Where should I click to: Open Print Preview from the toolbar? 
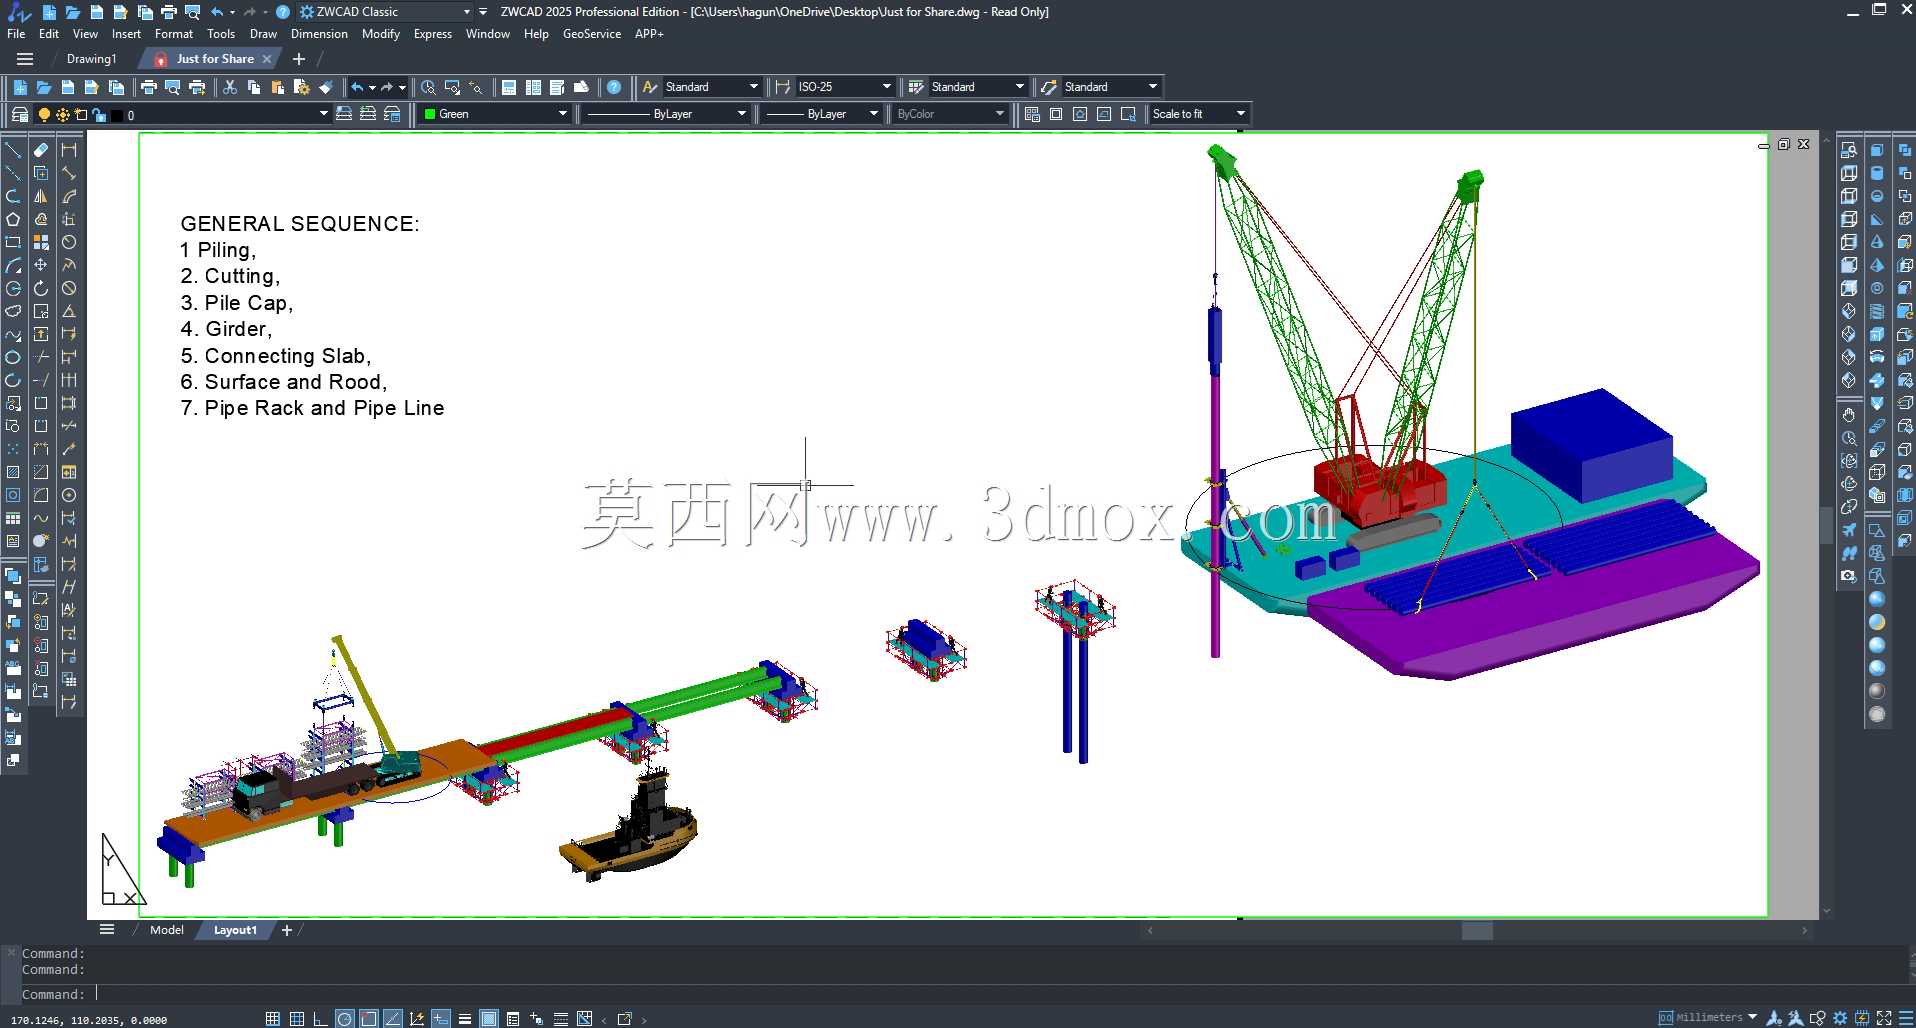(173, 87)
